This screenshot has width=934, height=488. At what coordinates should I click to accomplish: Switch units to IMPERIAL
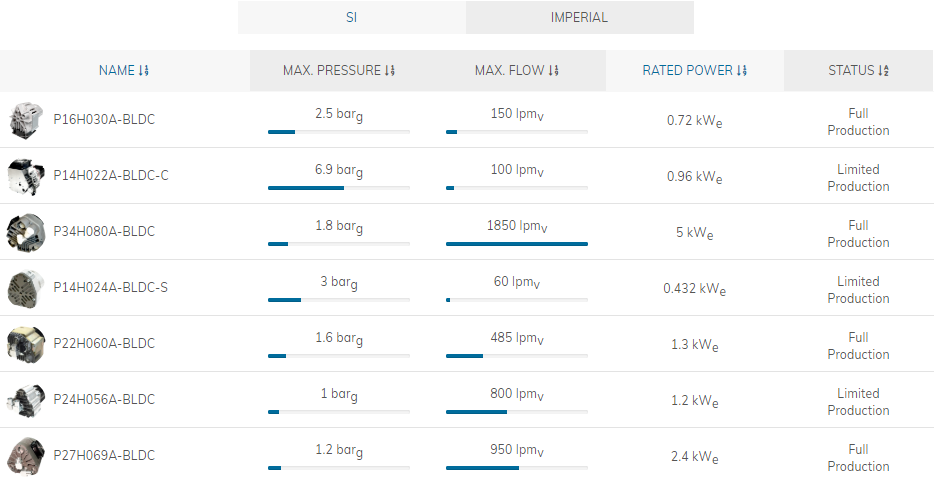pos(580,17)
